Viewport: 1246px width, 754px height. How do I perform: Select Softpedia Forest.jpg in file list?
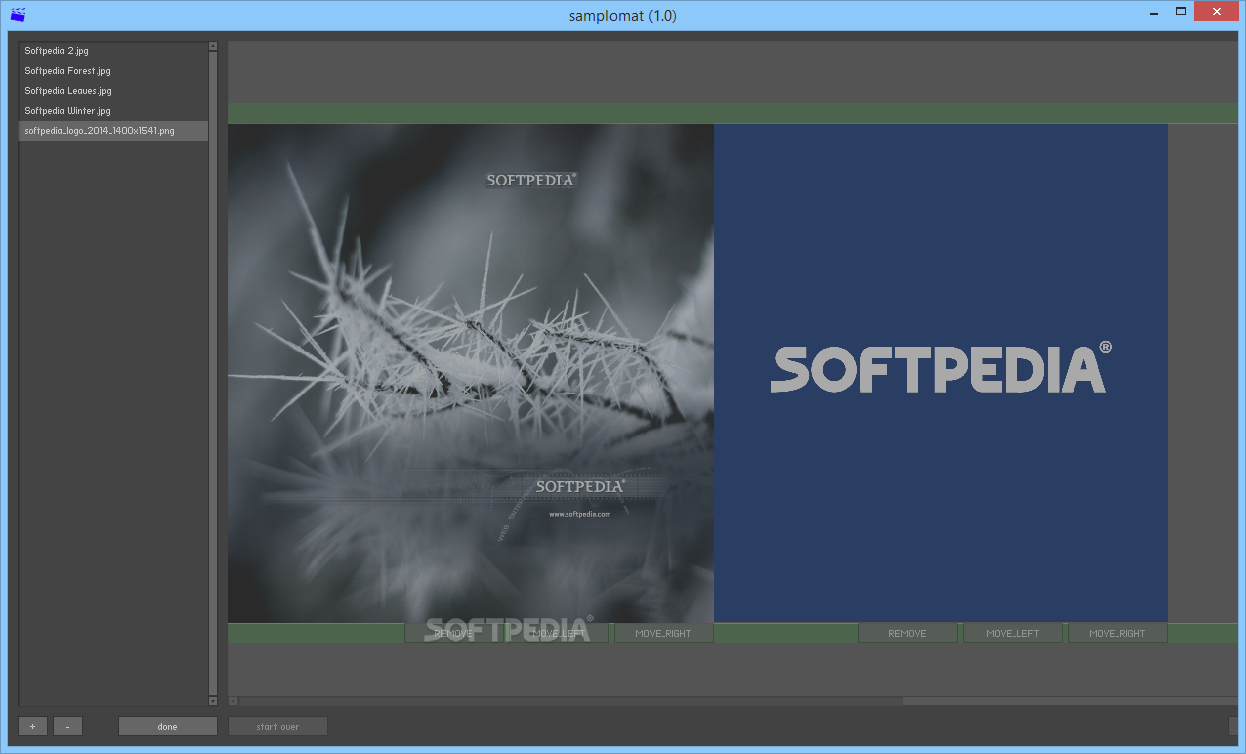click(x=113, y=70)
